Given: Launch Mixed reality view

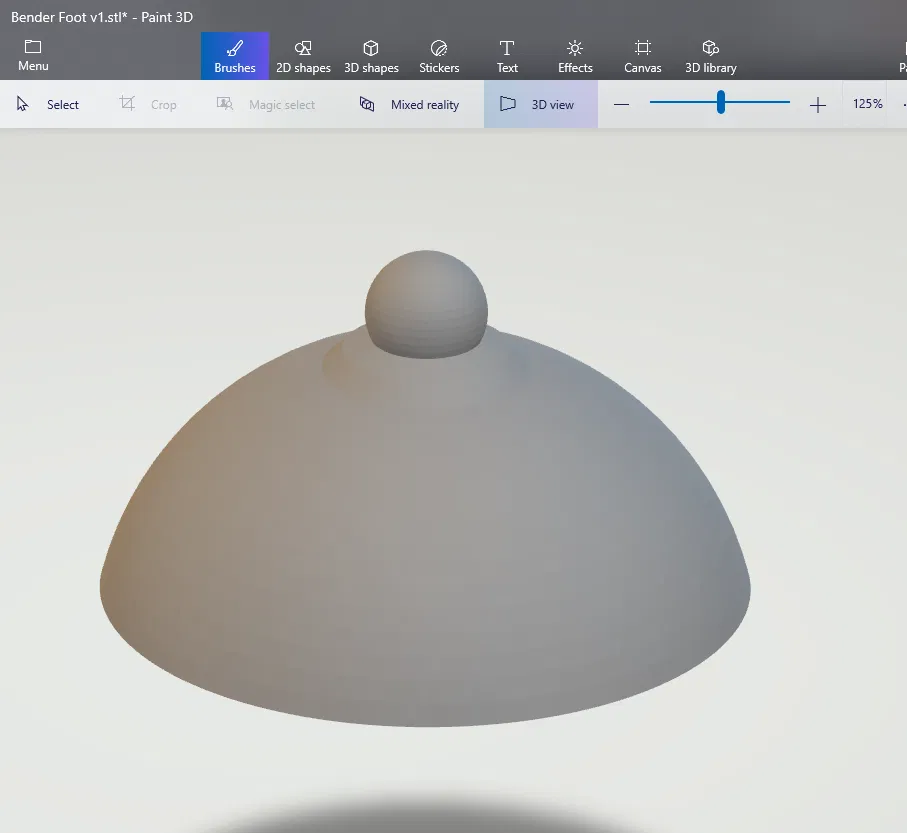Looking at the screenshot, I should [410, 104].
